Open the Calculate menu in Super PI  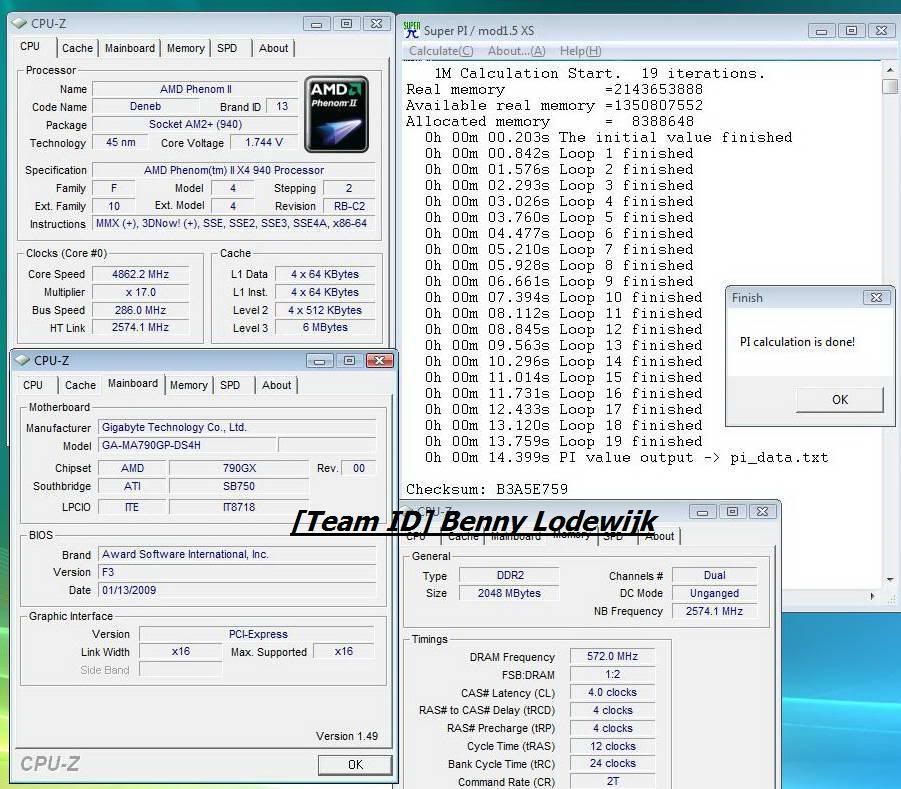pyautogui.click(x=441, y=51)
